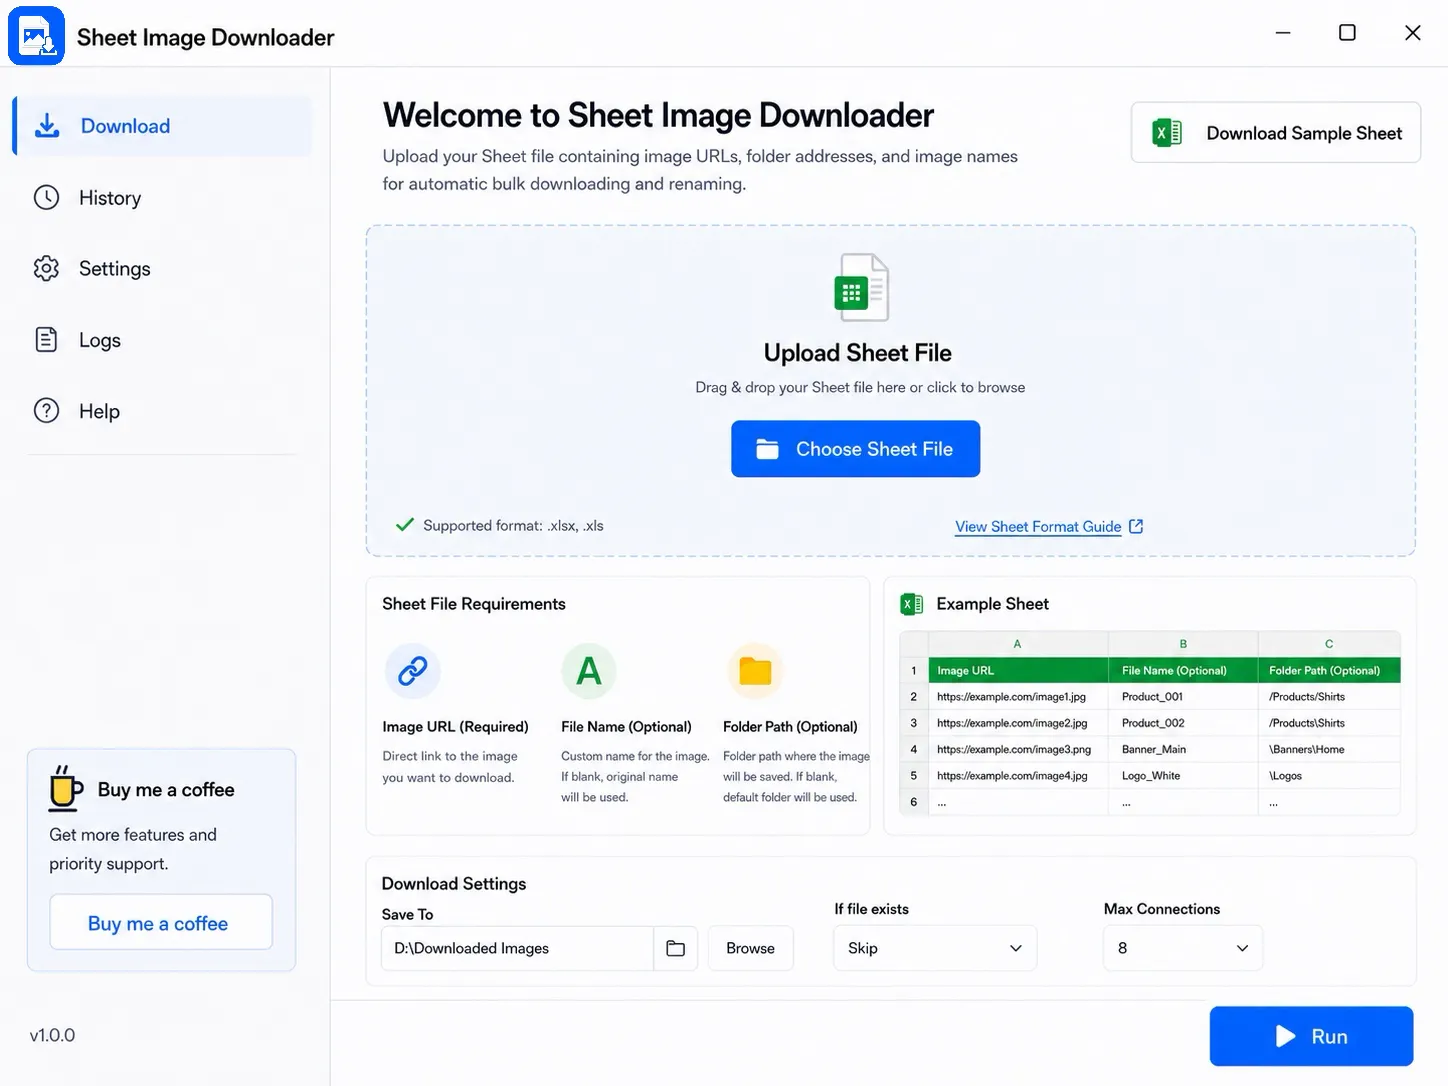
Task: Open the Download section in sidebar
Action: tap(162, 126)
